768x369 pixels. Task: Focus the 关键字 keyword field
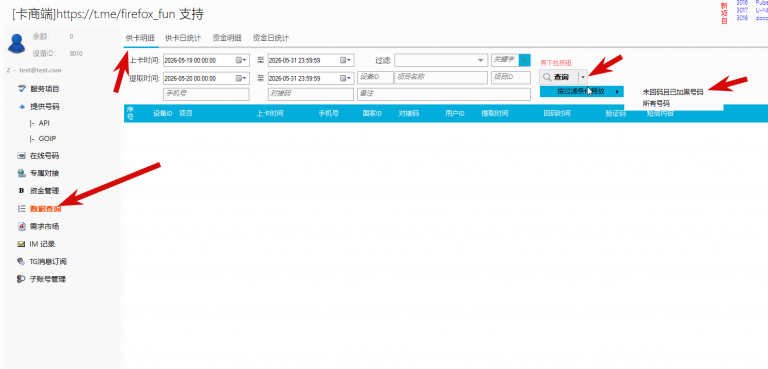click(505, 60)
